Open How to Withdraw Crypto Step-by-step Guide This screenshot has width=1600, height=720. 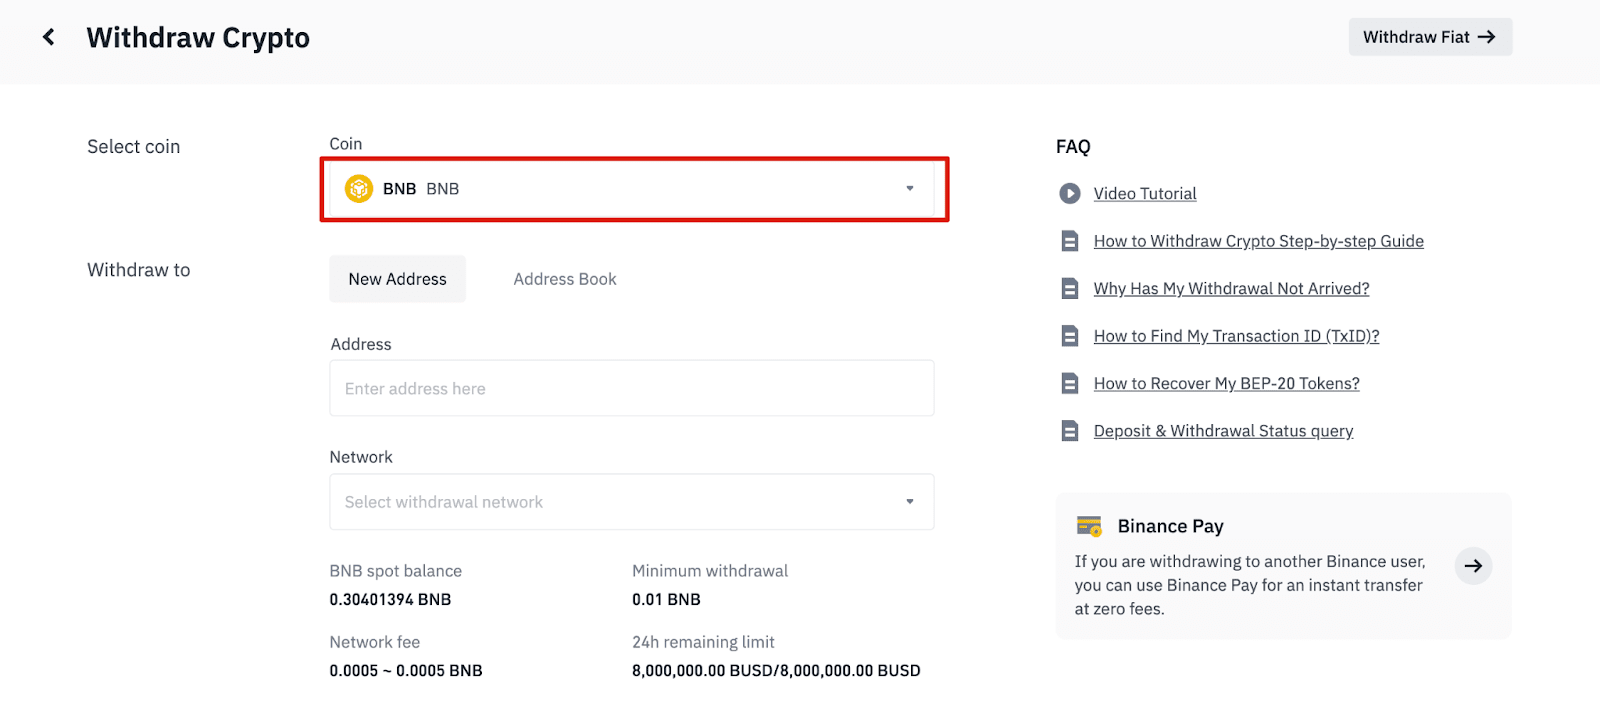click(x=1258, y=241)
